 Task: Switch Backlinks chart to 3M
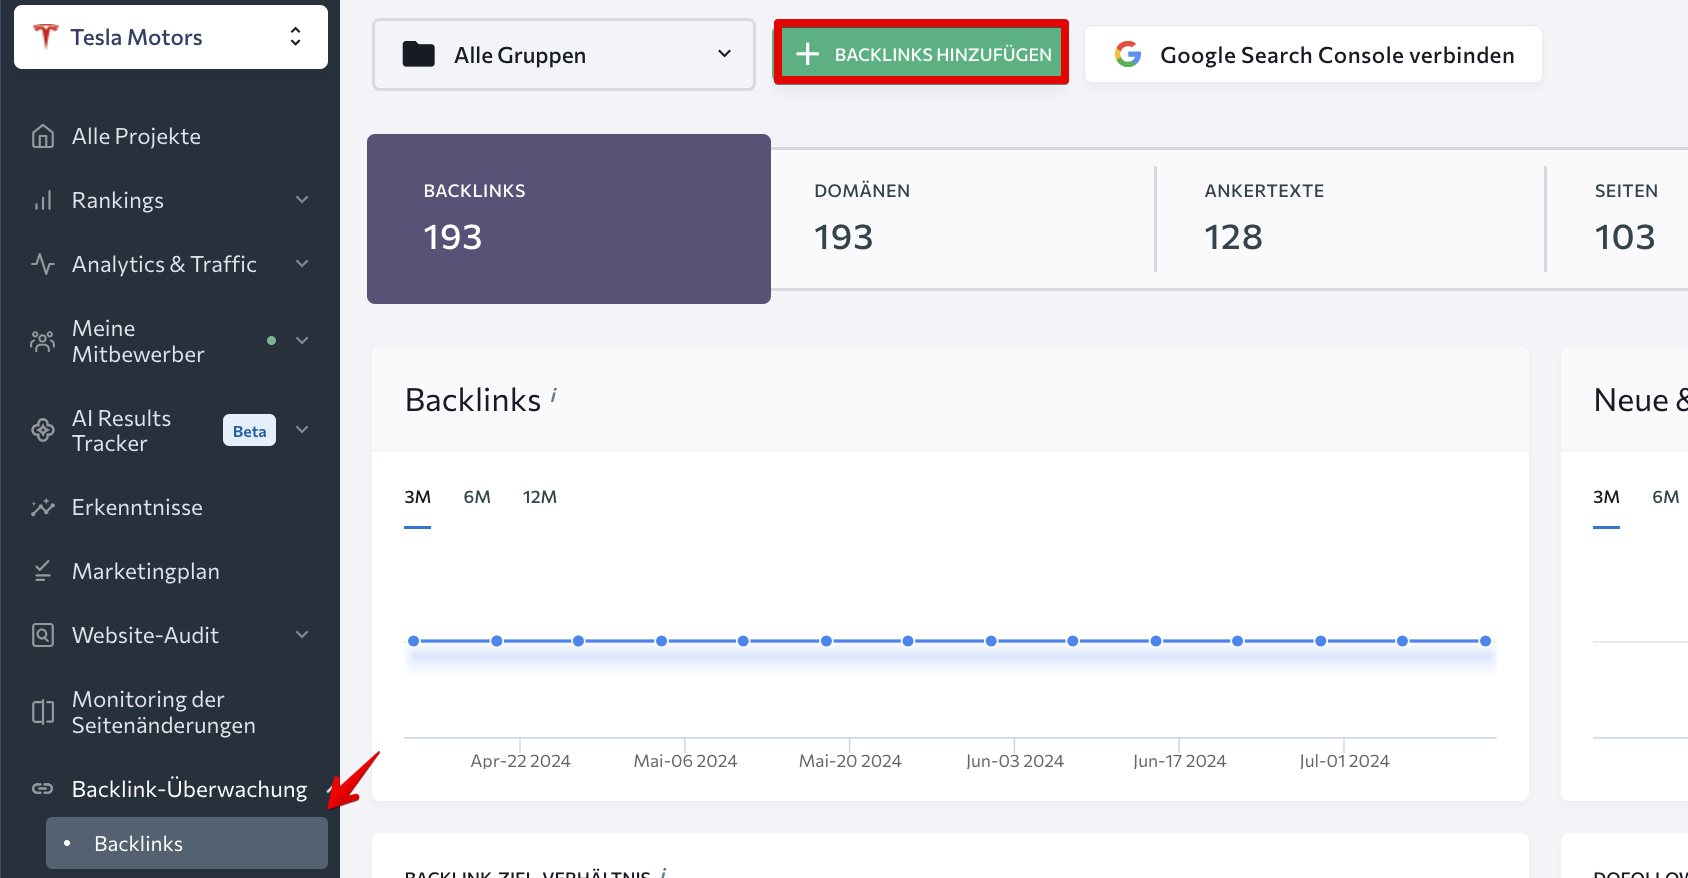click(417, 497)
